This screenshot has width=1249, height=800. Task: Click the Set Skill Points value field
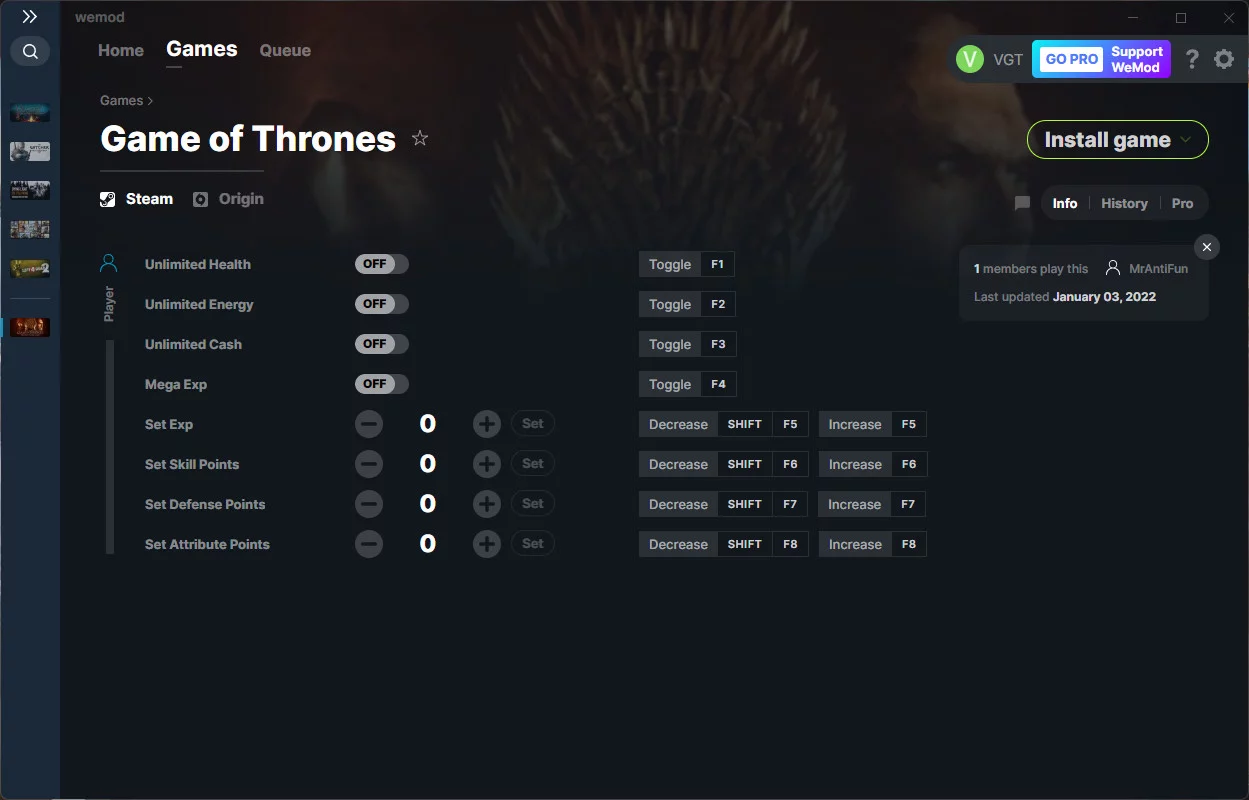pyautogui.click(x=428, y=464)
